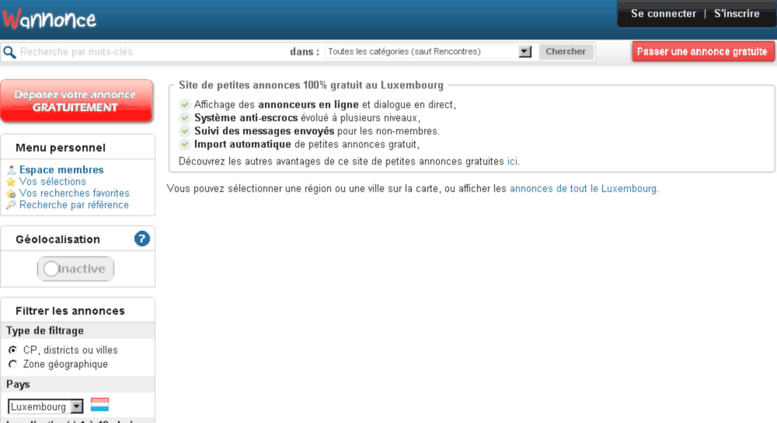
Task: Select CP, districts ou villes radio
Action: click(13, 350)
